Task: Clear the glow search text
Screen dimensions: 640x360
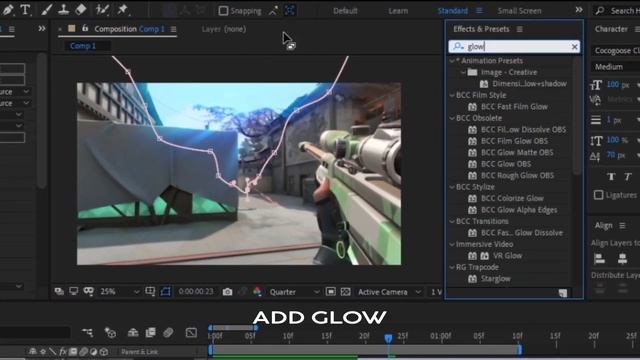Action: tap(574, 47)
